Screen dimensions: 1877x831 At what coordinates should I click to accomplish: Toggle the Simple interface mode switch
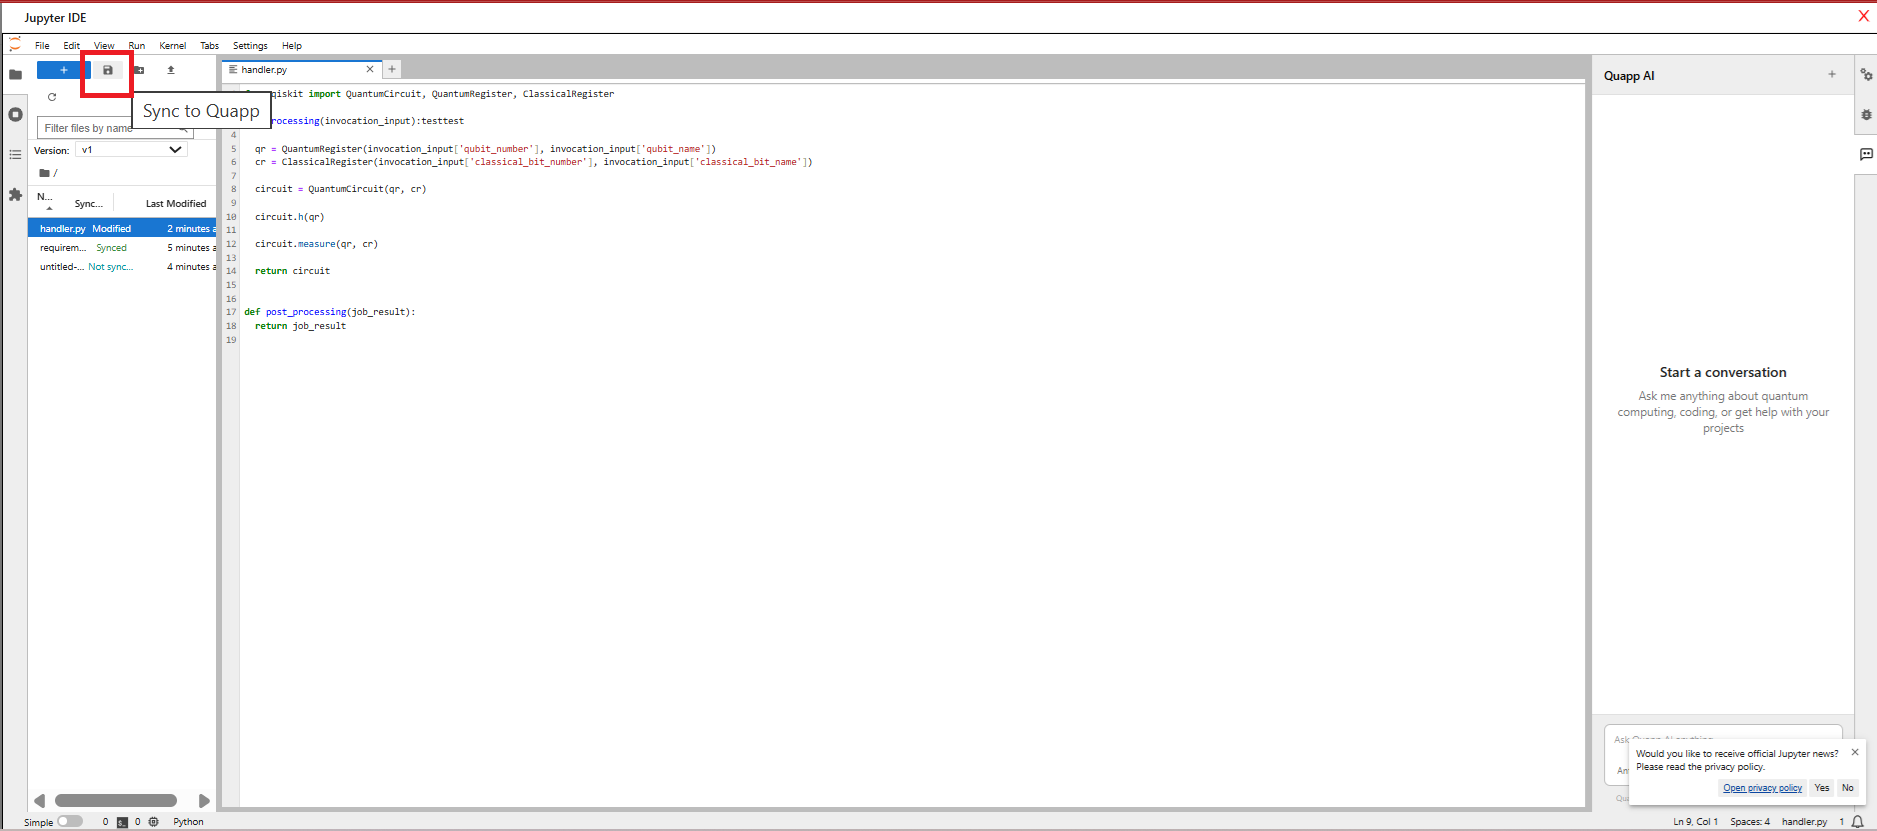coord(69,822)
